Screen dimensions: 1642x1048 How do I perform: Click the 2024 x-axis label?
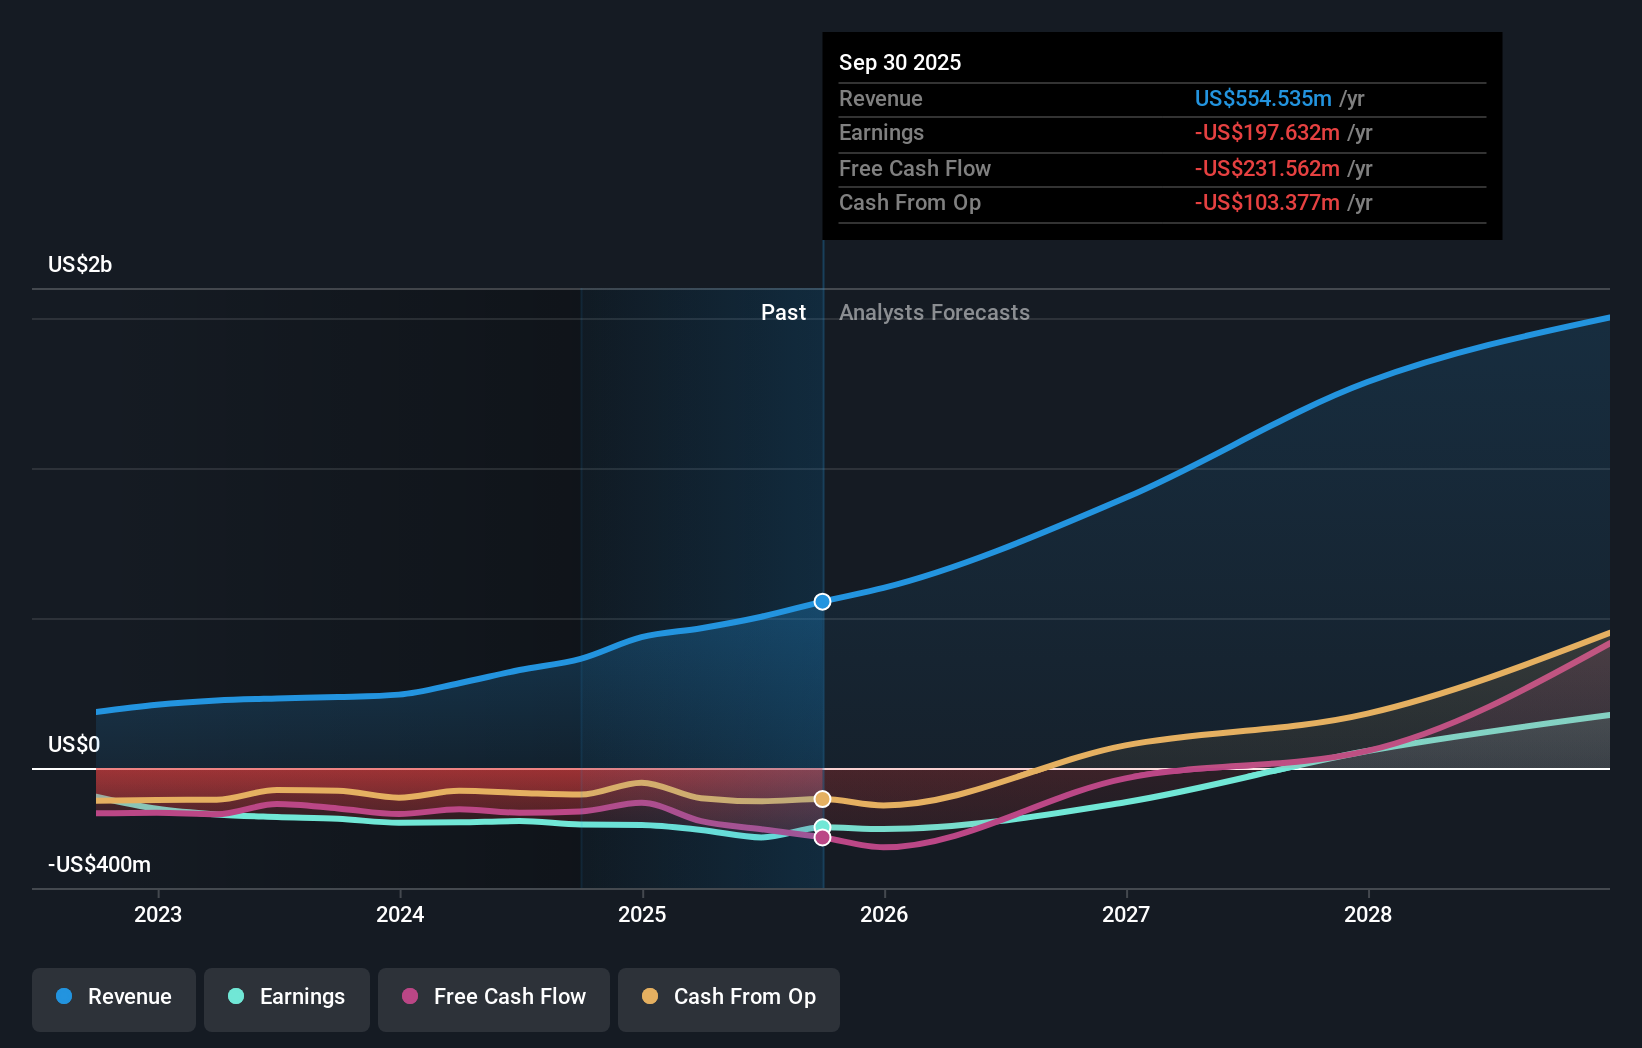click(x=400, y=914)
